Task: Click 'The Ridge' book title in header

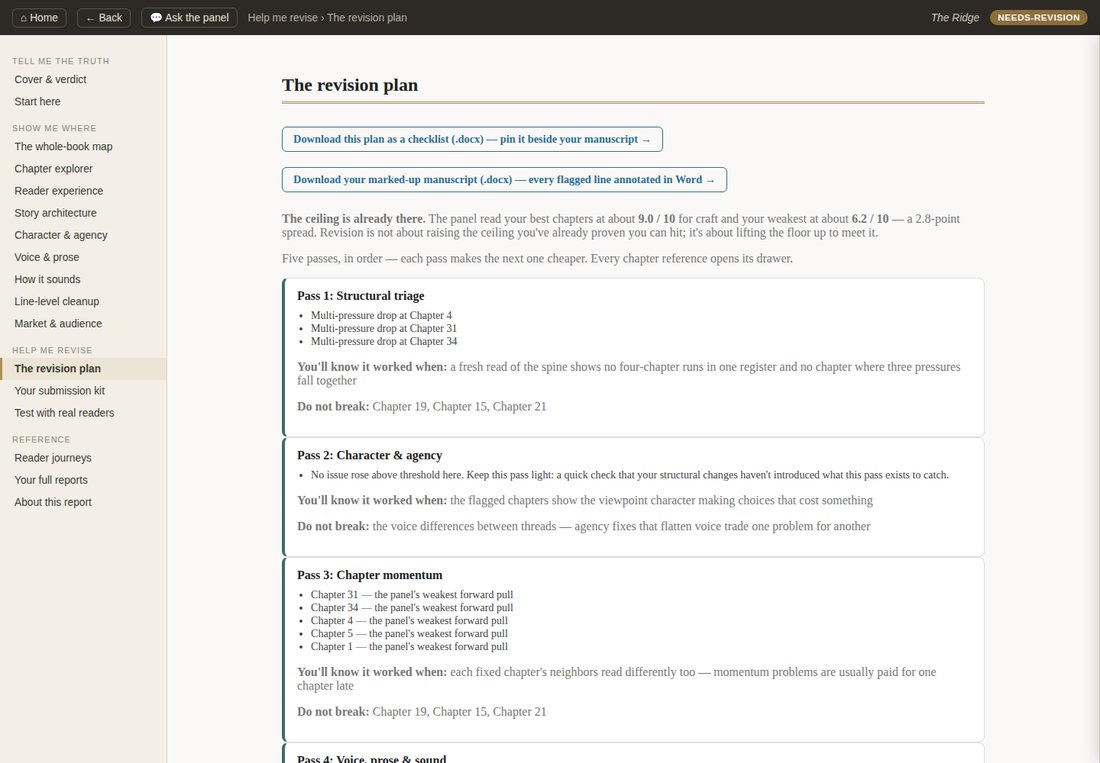Action: click(955, 18)
